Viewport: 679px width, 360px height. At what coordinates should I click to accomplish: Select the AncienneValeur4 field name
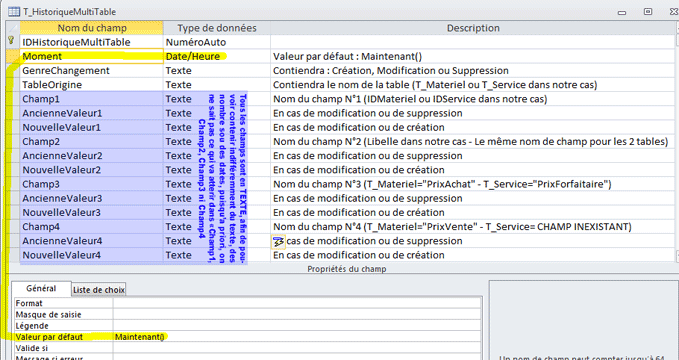(x=92, y=241)
